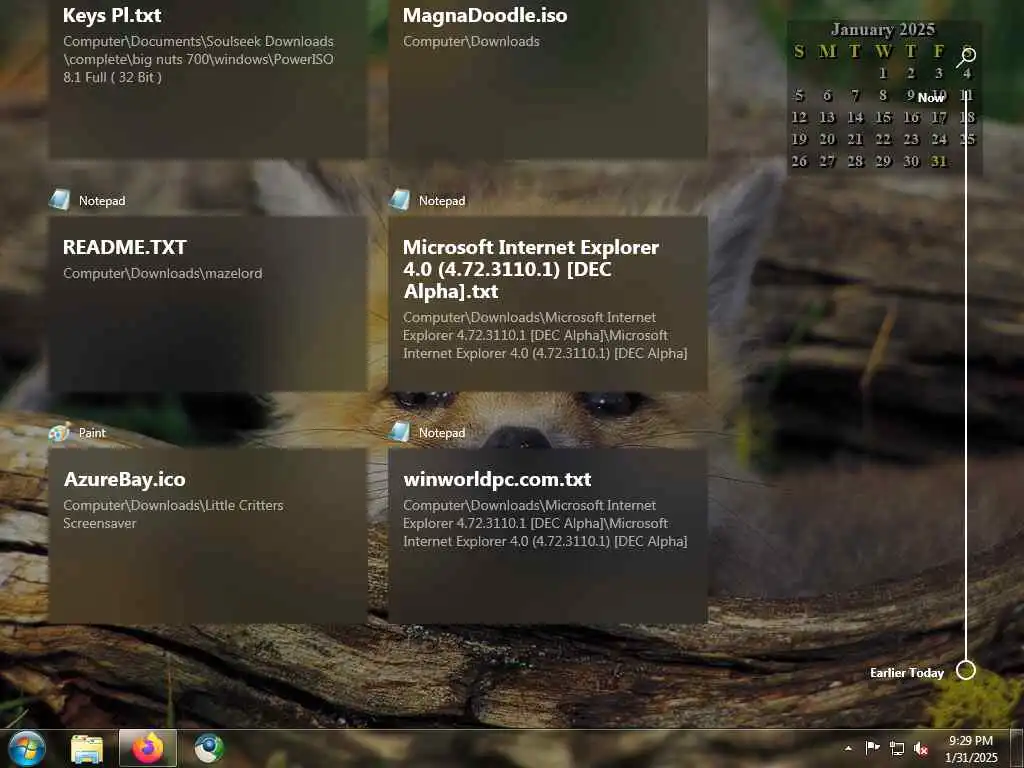Click the Computer\Downloads path under MagnaDoodle.iso

click(471, 41)
